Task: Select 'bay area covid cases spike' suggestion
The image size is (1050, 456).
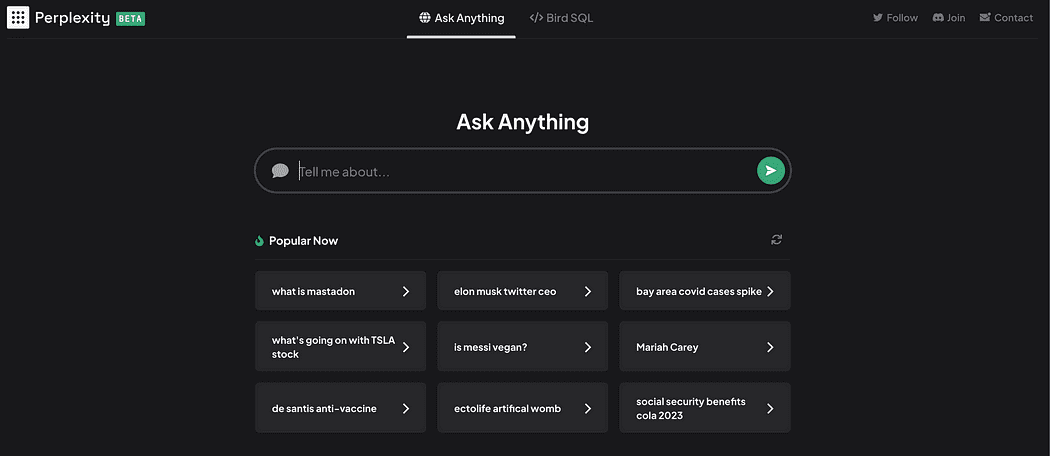Action: click(x=698, y=291)
